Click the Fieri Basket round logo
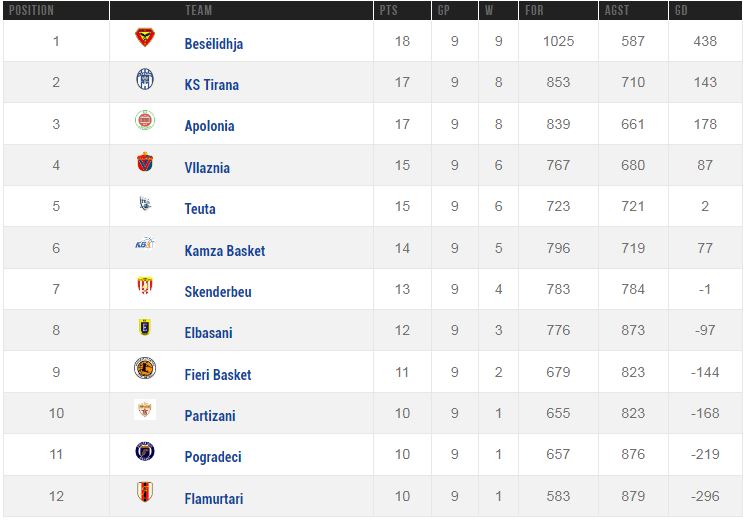This screenshot has height=520, width=743. click(145, 369)
